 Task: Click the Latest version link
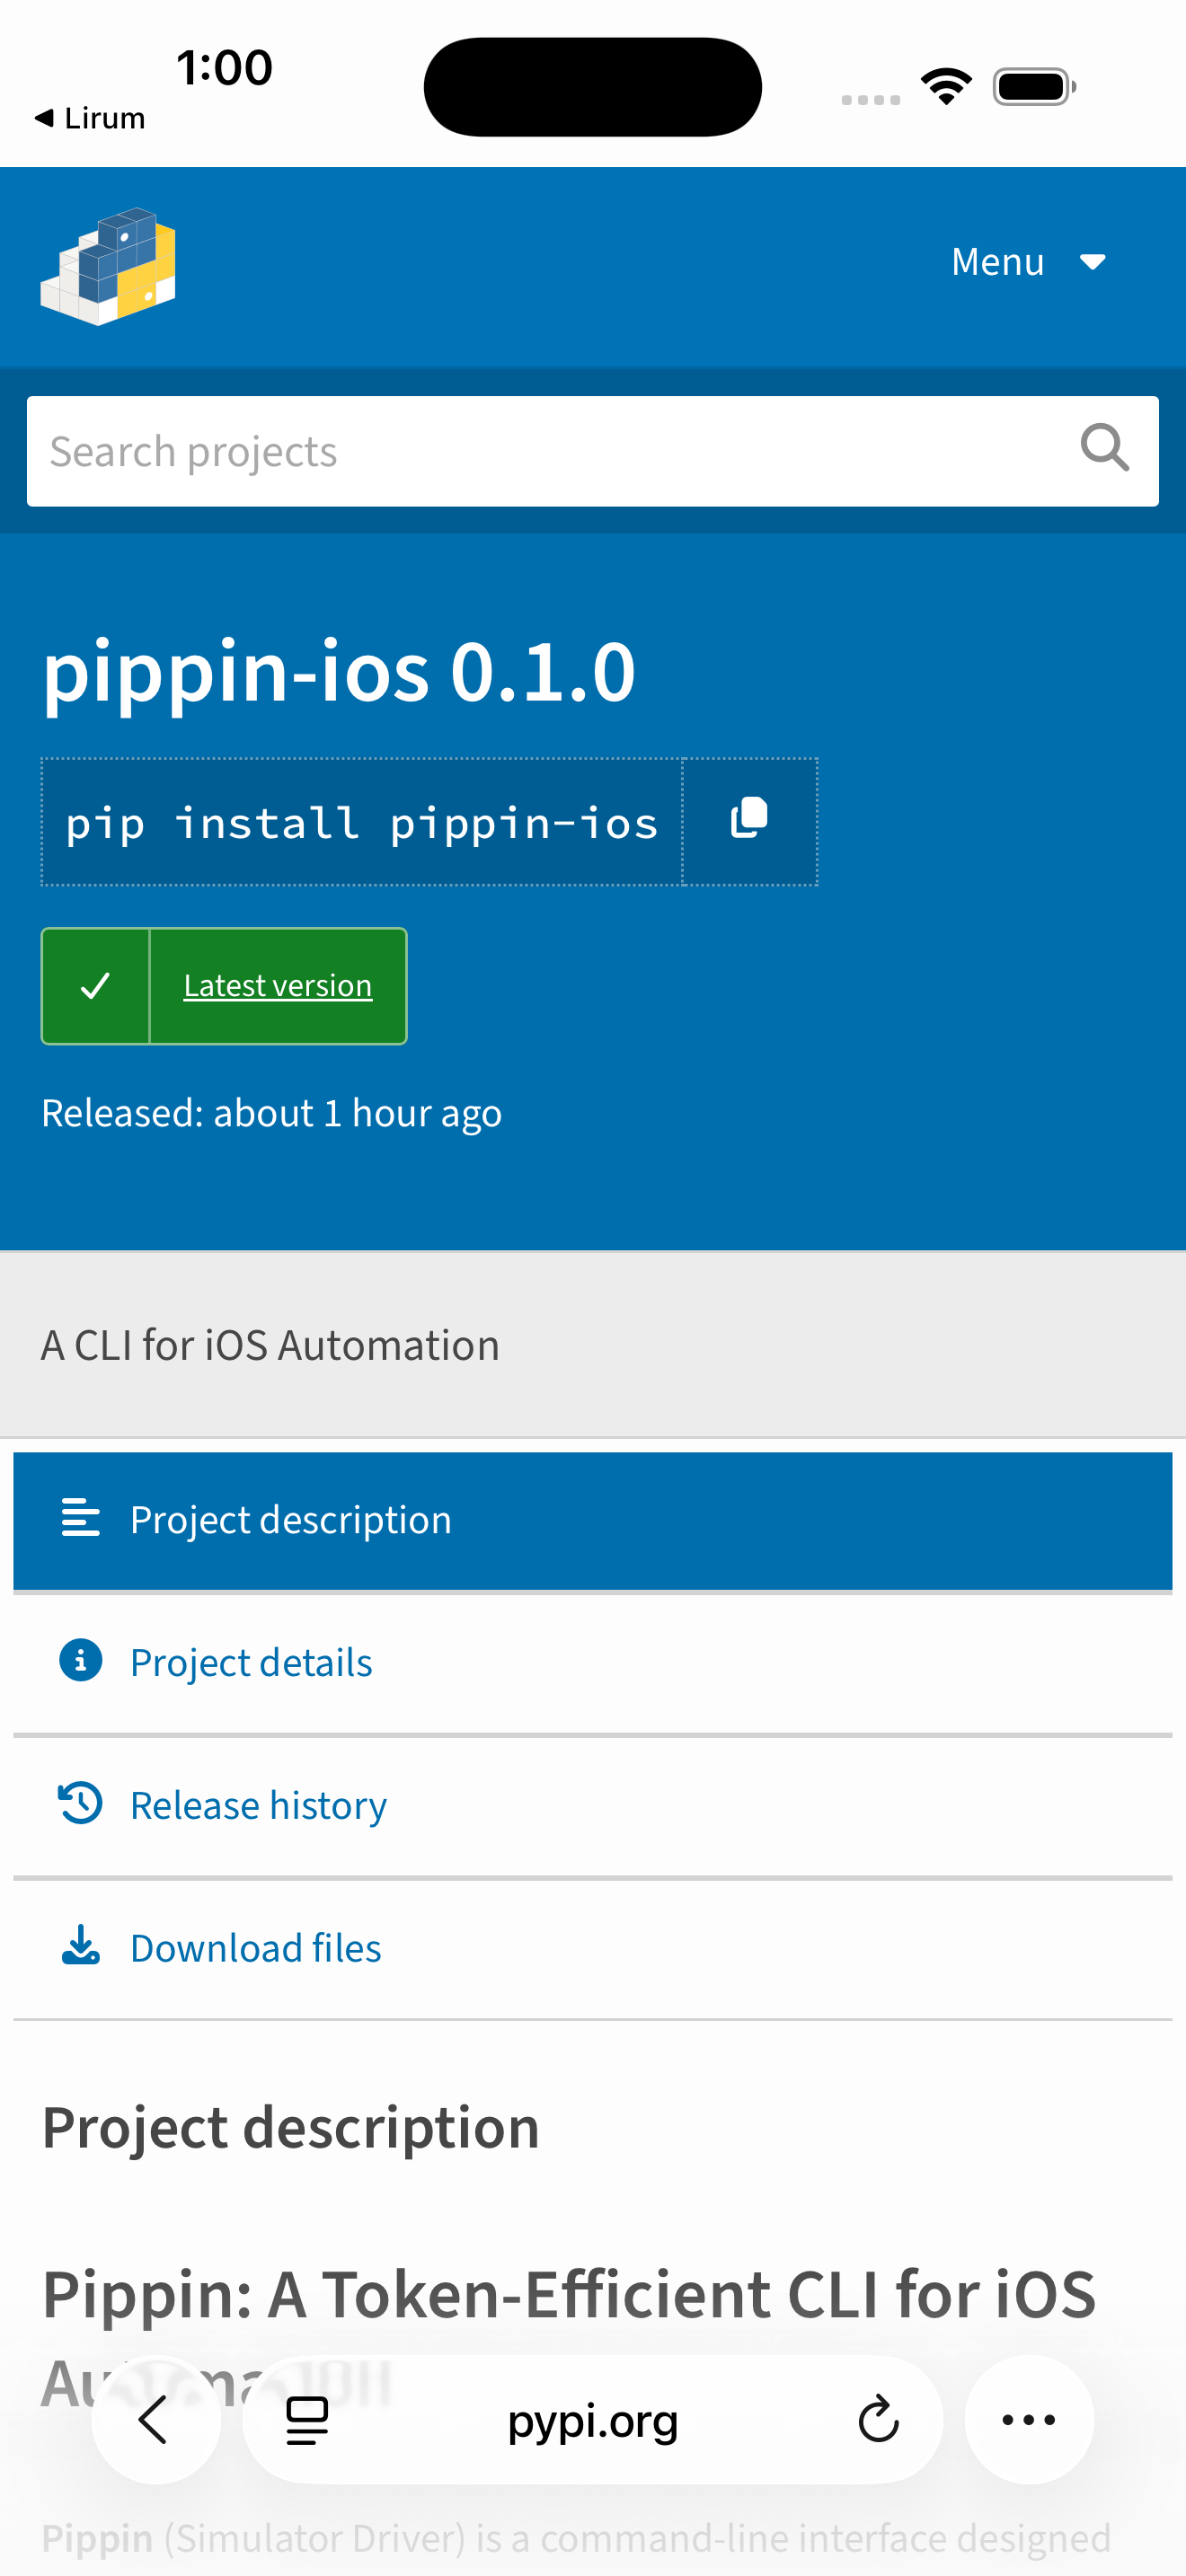pyautogui.click(x=277, y=986)
